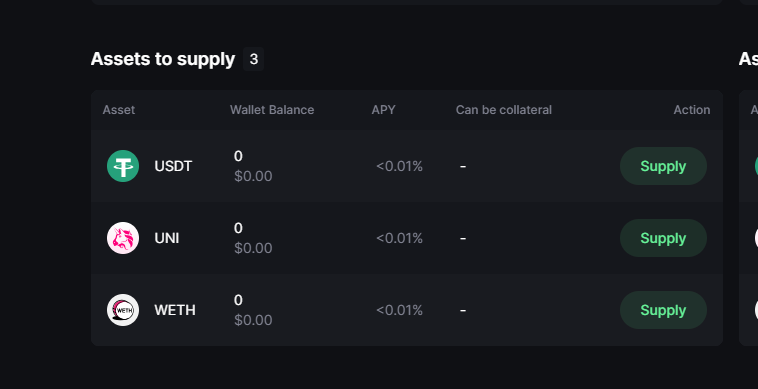The width and height of the screenshot is (758, 389).
Task: Click the USDT APY value
Action: (x=399, y=166)
